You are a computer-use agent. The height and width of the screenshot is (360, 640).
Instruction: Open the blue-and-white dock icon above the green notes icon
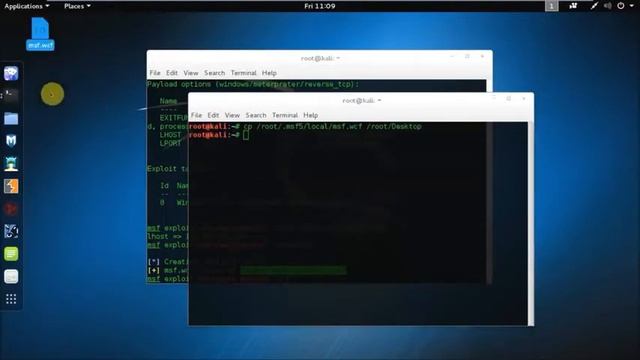point(11,231)
